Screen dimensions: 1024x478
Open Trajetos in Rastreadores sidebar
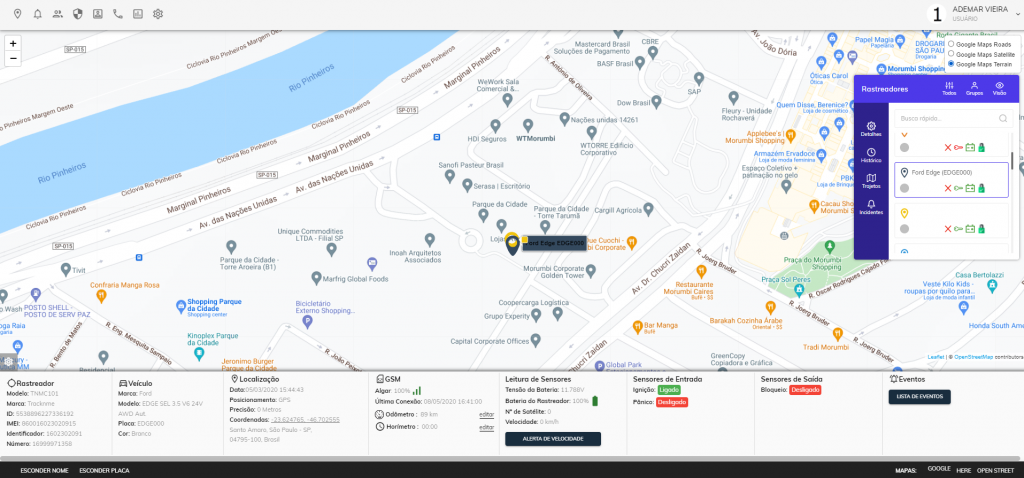pyautogui.click(x=871, y=181)
